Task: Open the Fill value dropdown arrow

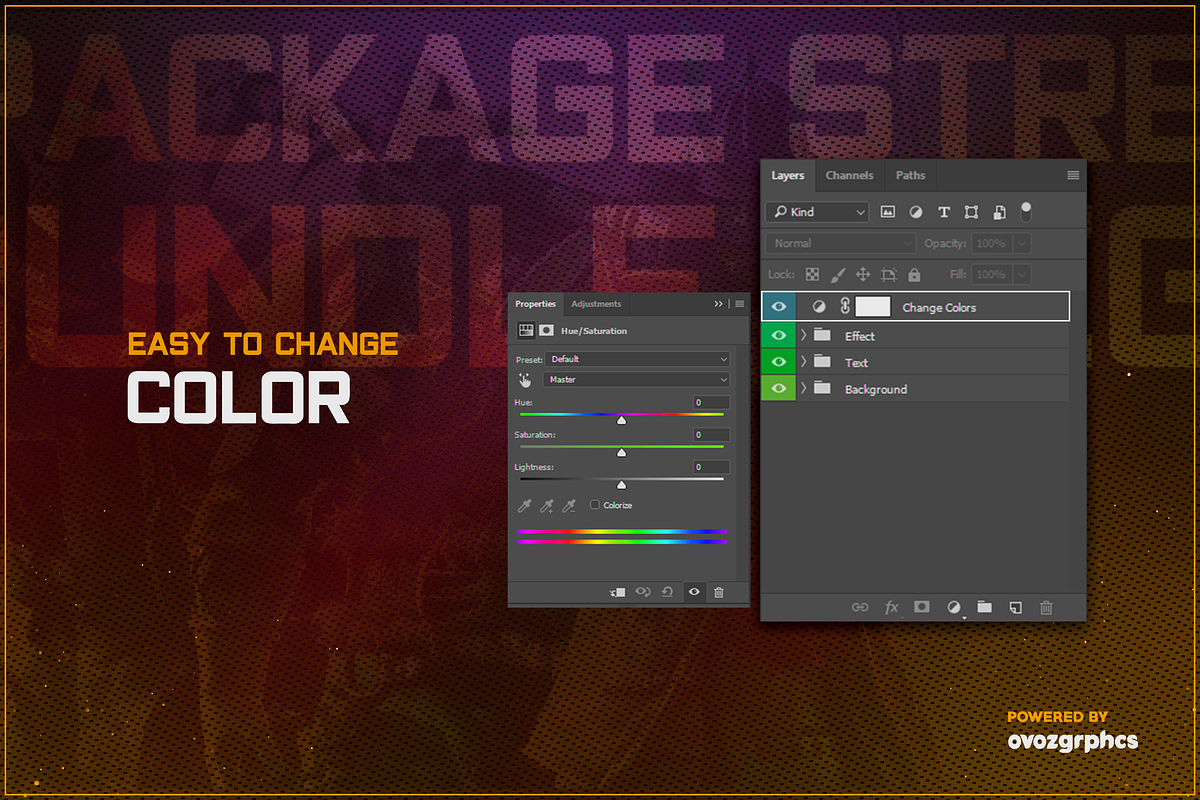Action: [1021, 274]
